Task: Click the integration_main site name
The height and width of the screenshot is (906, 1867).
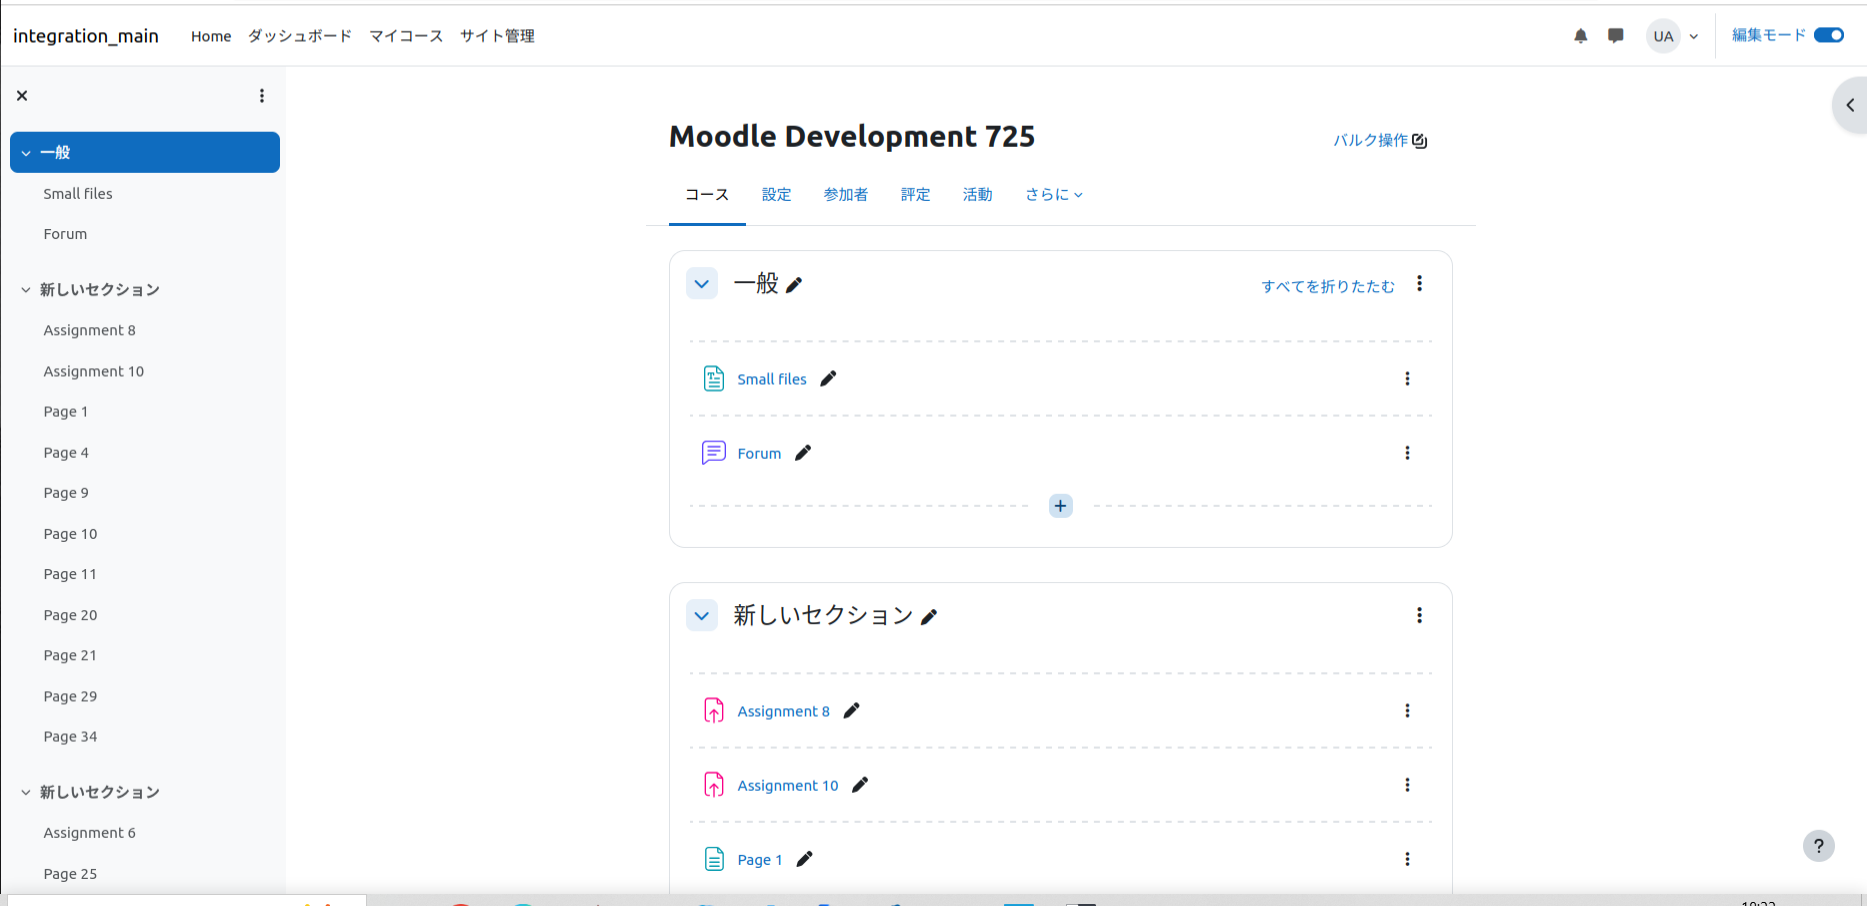Action: click(x=86, y=36)
